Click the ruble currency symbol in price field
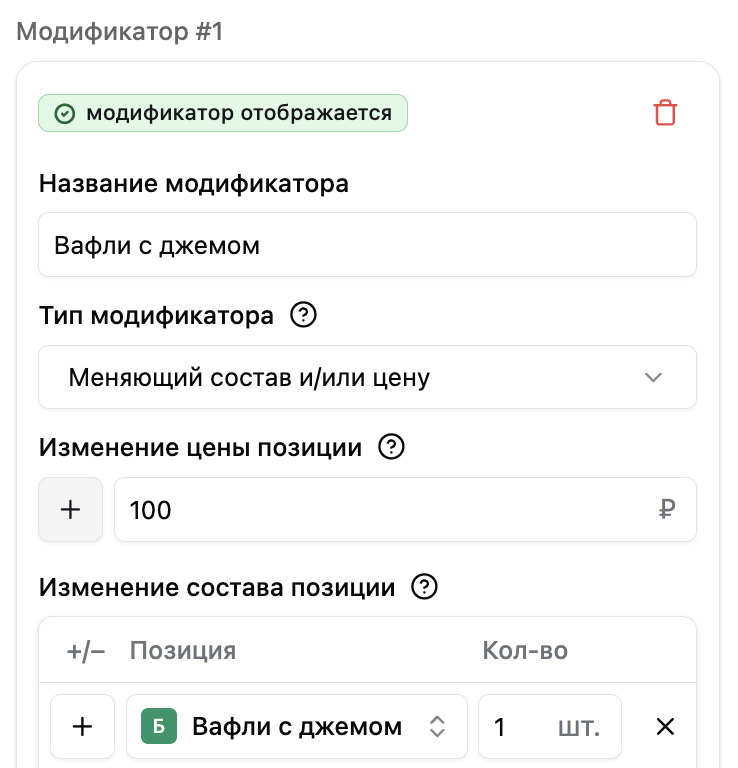 coord(667,509)
